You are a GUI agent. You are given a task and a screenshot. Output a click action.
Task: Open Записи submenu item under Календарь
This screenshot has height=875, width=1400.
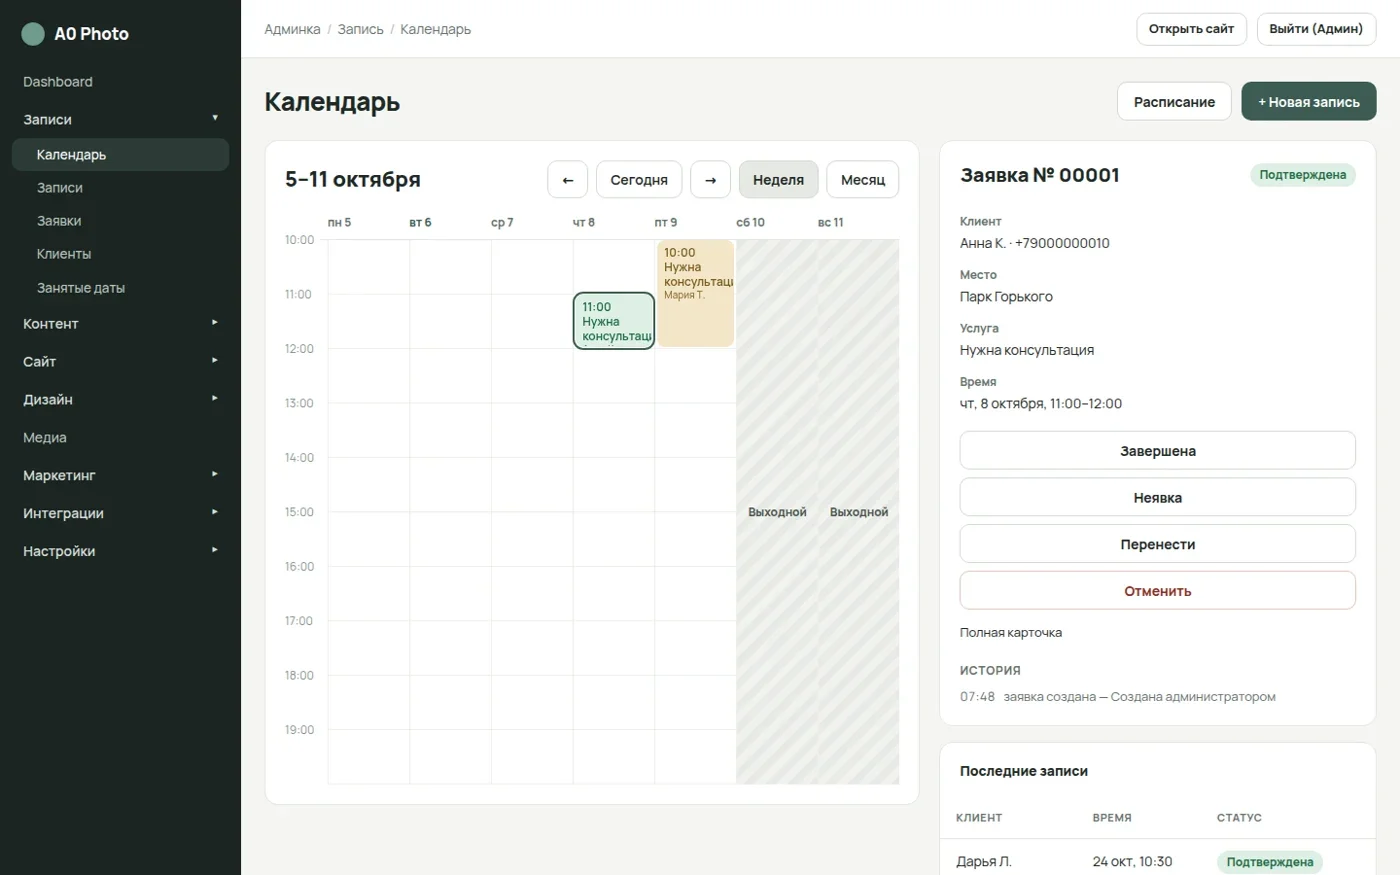[x=120, y=188]
